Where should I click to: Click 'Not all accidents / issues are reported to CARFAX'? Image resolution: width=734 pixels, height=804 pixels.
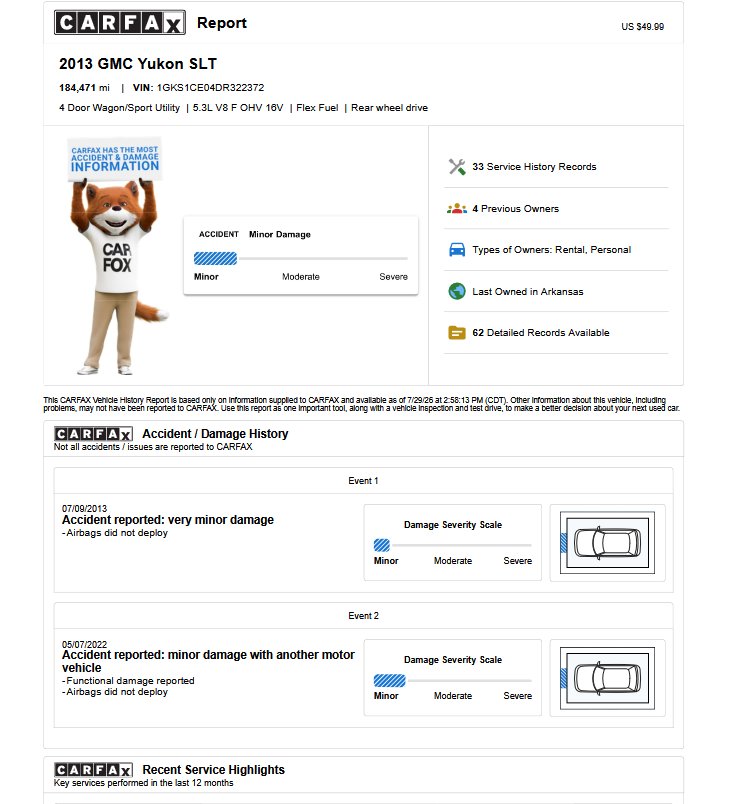pos(153,447)
